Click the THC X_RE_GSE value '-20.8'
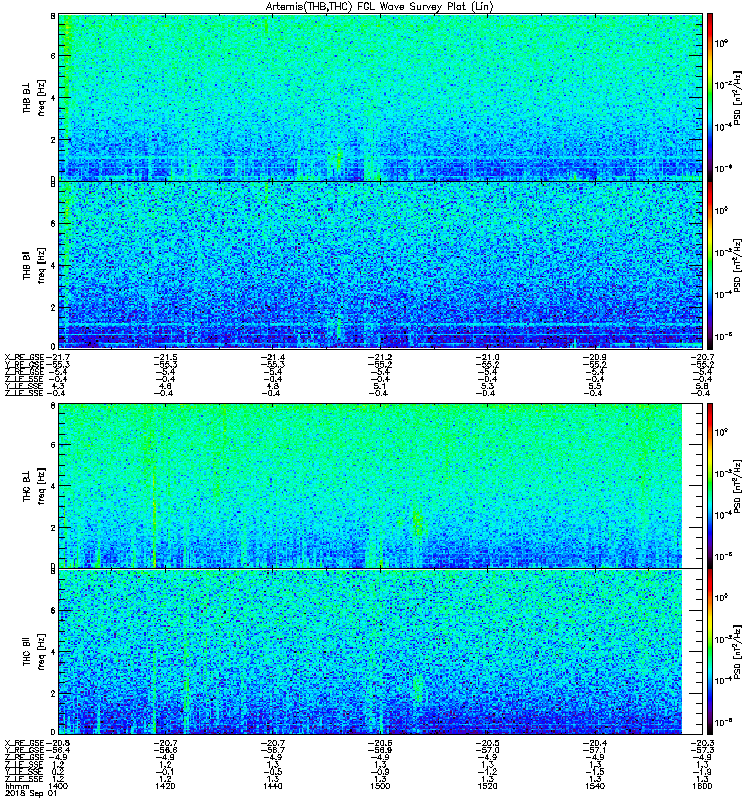Viewport: 750px width, 800px height. [x=57, y=743]
